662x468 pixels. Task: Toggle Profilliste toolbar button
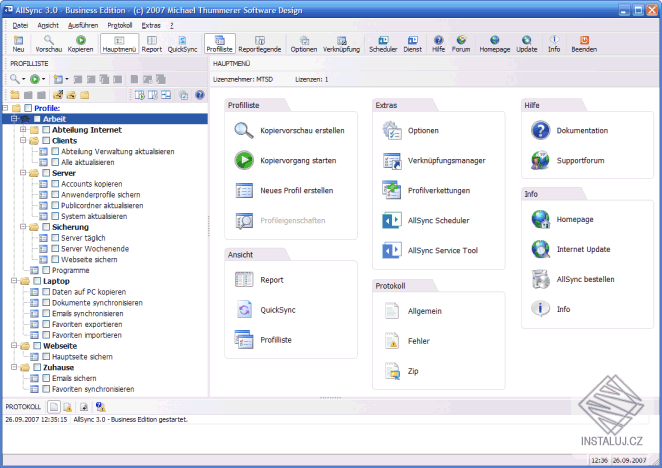pos(220,44)
